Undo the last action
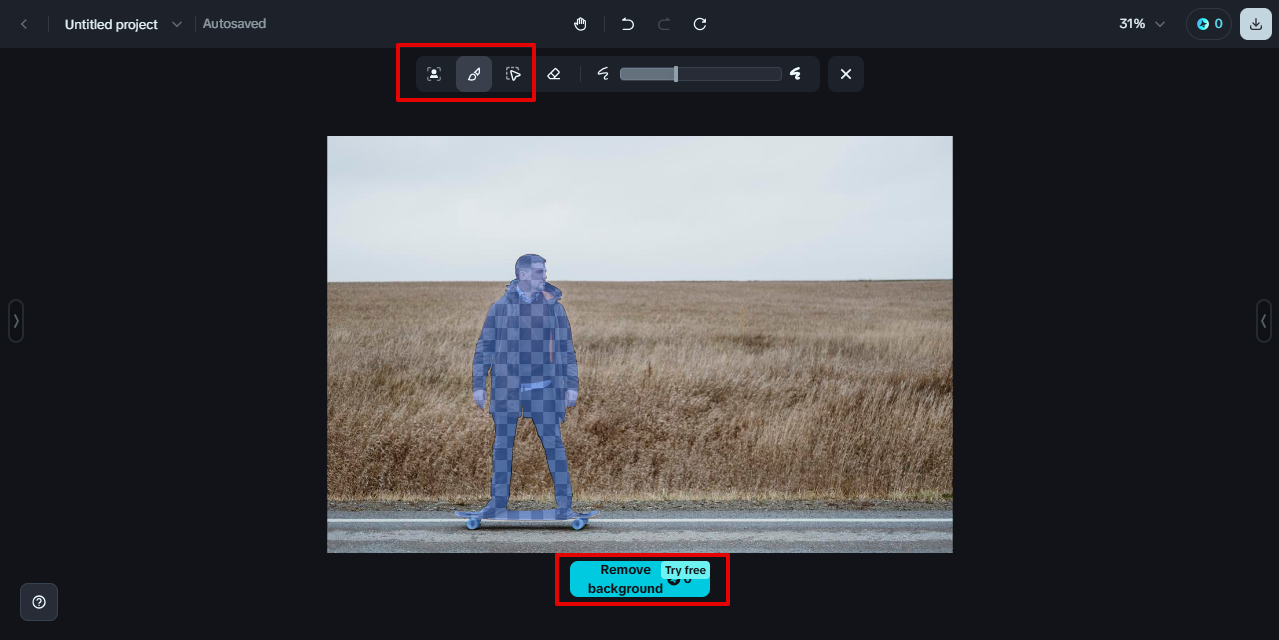 point(627,24)
